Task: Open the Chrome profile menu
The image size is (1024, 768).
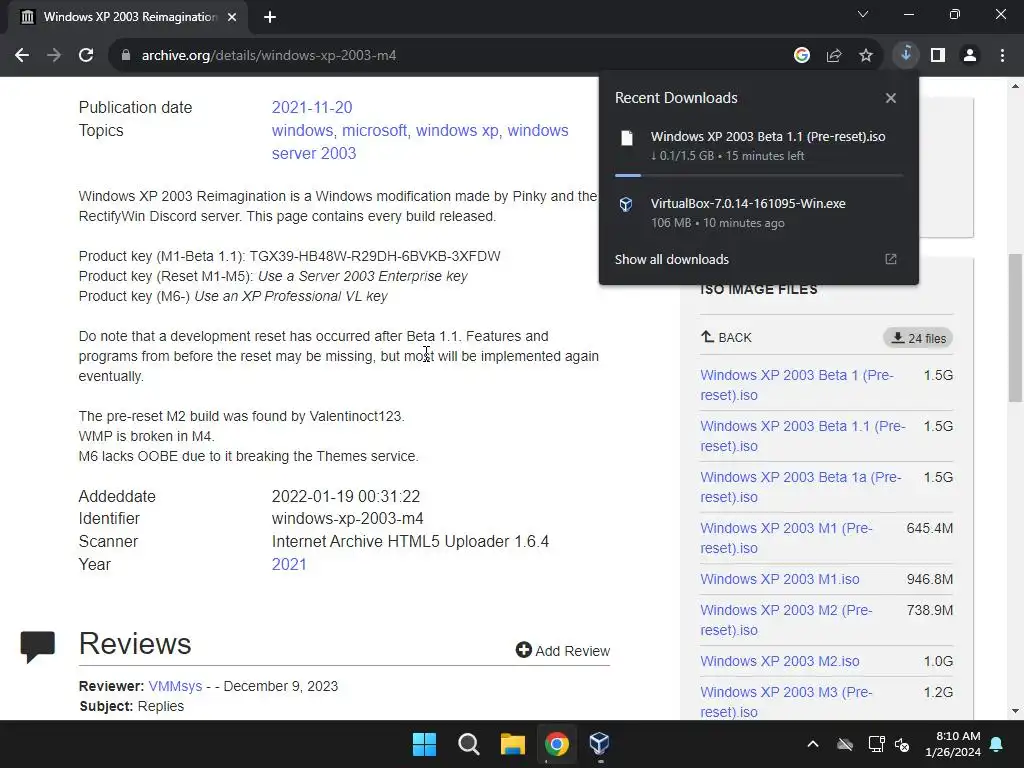Action: pos(970,56)
